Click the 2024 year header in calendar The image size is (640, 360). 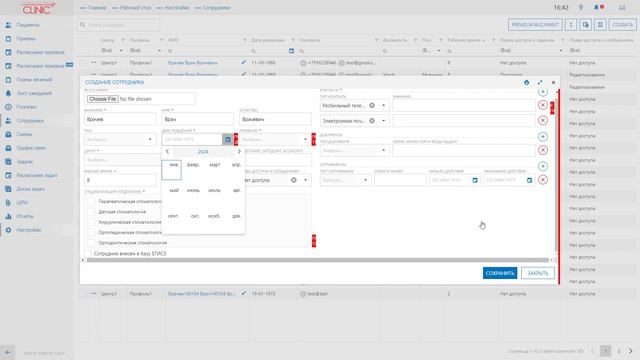[x=203, y=151]
